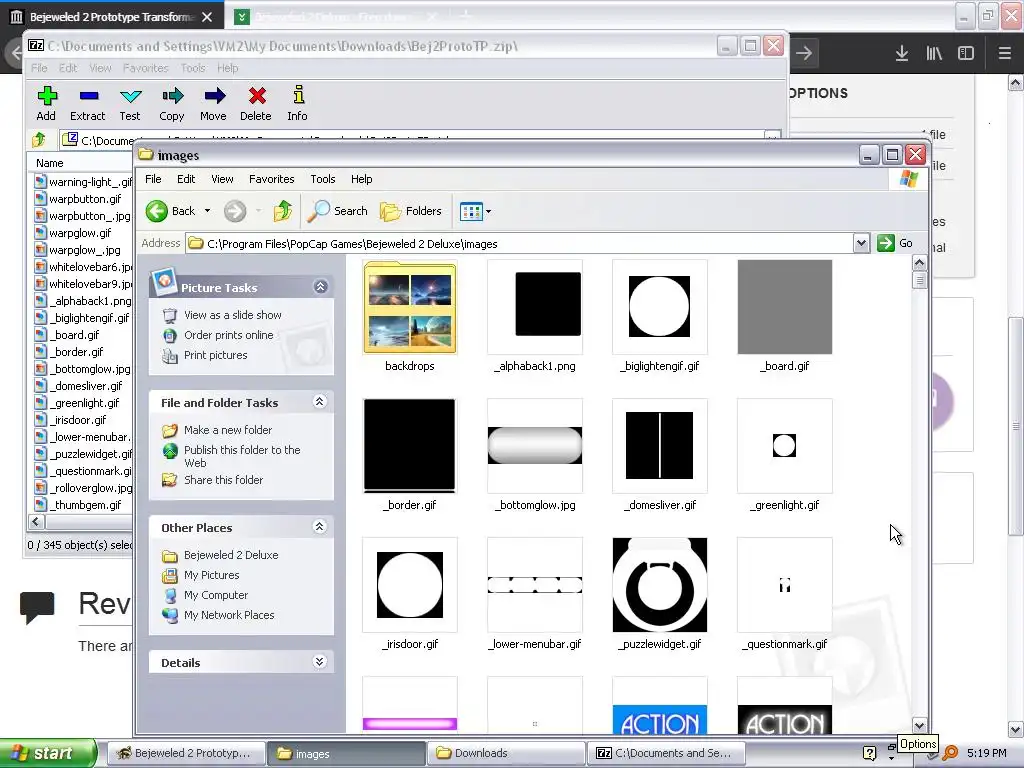Open the Windows Start button
This screenshot has width=1024, height=768.
coord(48,753)
